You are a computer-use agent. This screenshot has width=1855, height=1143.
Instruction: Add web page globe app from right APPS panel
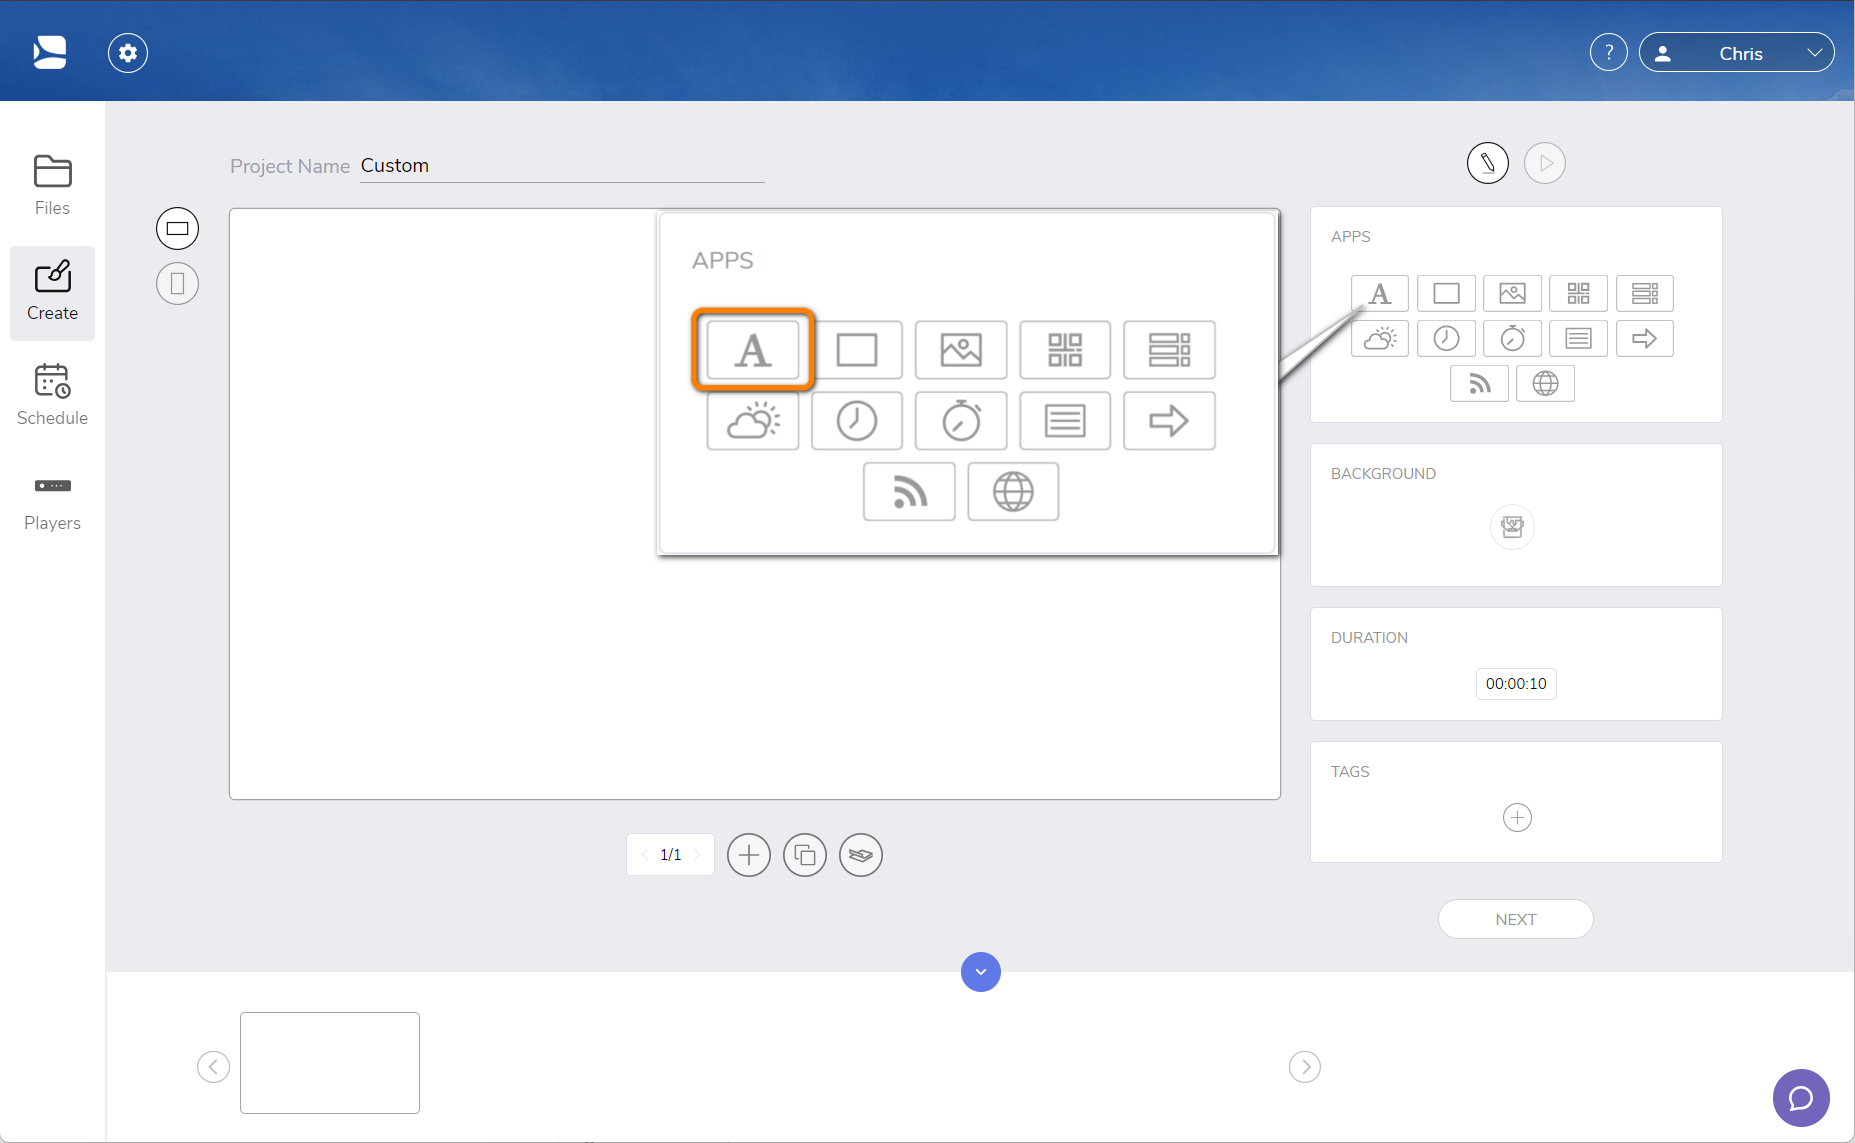tap(1545, 384)
